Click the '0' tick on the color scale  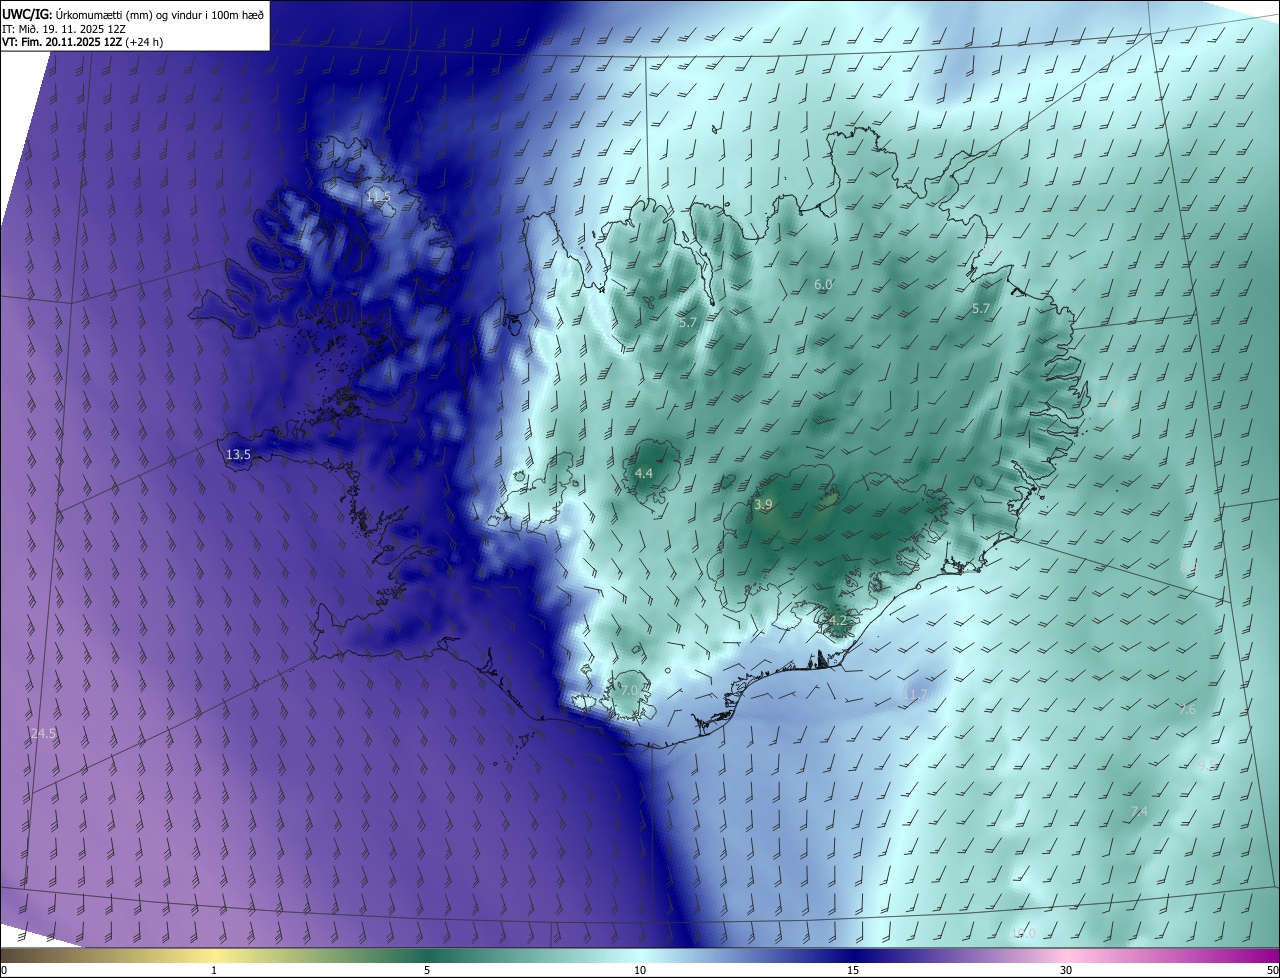point(4,970)
